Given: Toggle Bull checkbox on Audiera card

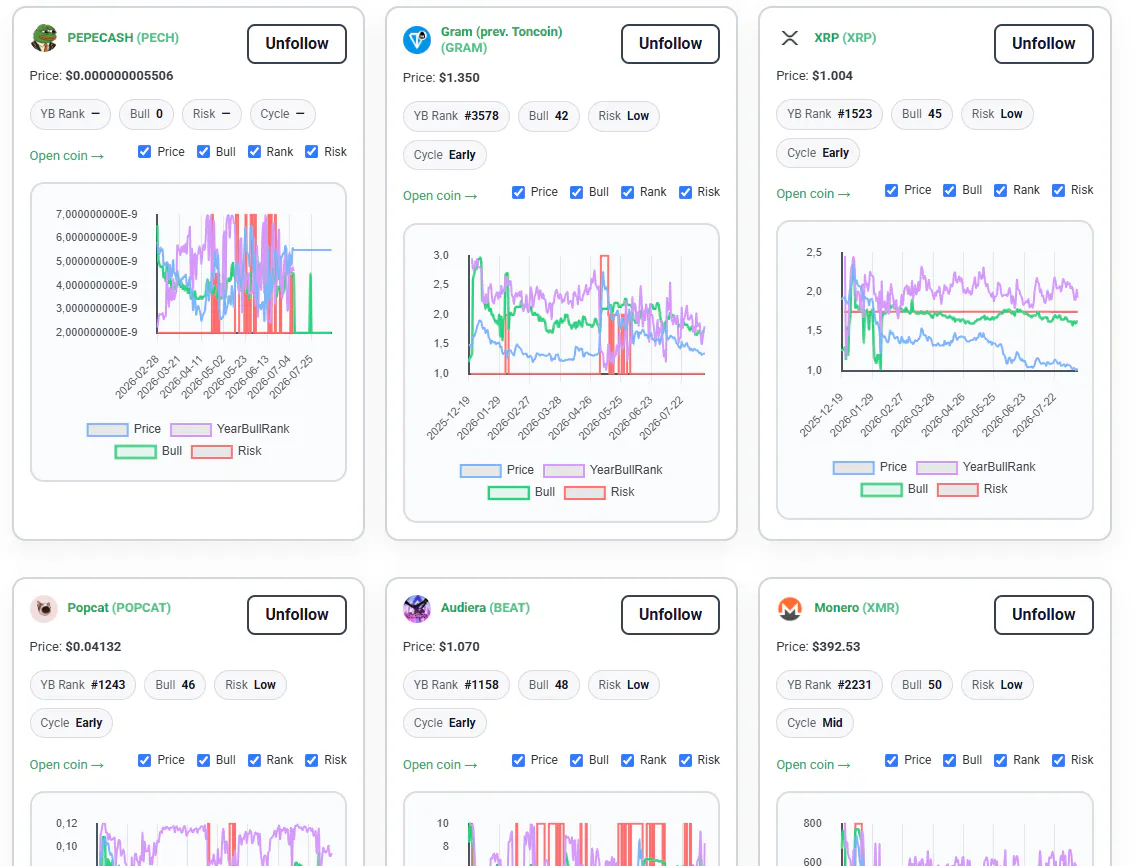Looking at the screenshot, I should pyautogui.click(x=576, y=760).
